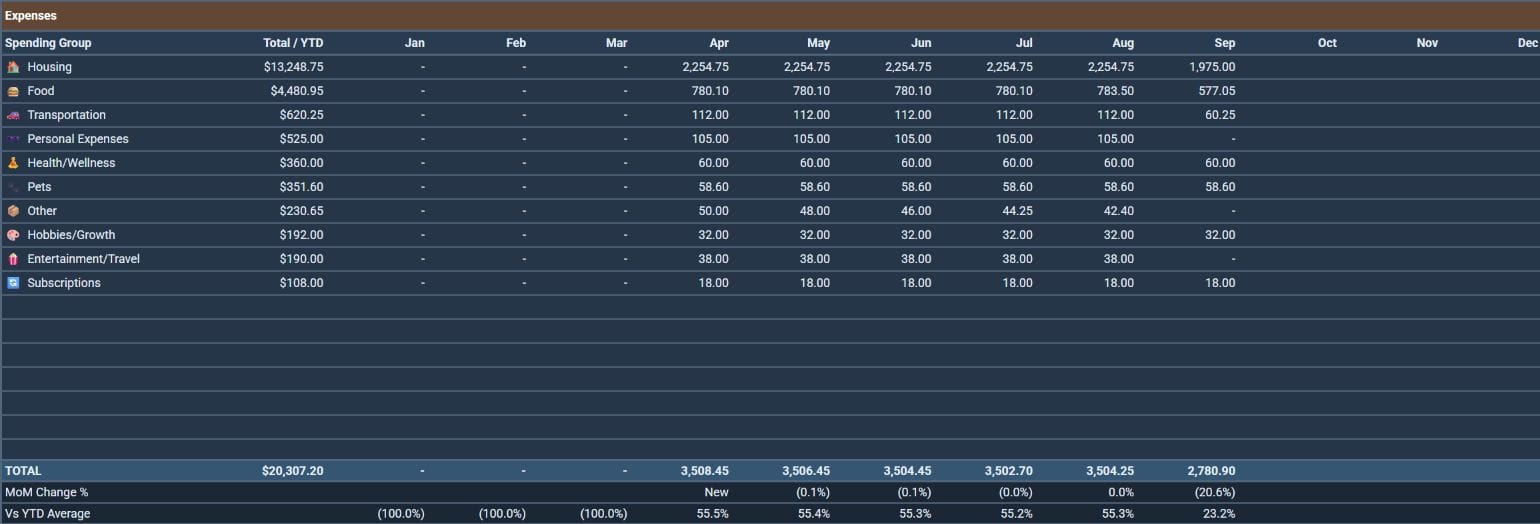Screen dimensions: 1540x524
Task: Select Subscriptions total $108.00
Action: pos(302,283)
